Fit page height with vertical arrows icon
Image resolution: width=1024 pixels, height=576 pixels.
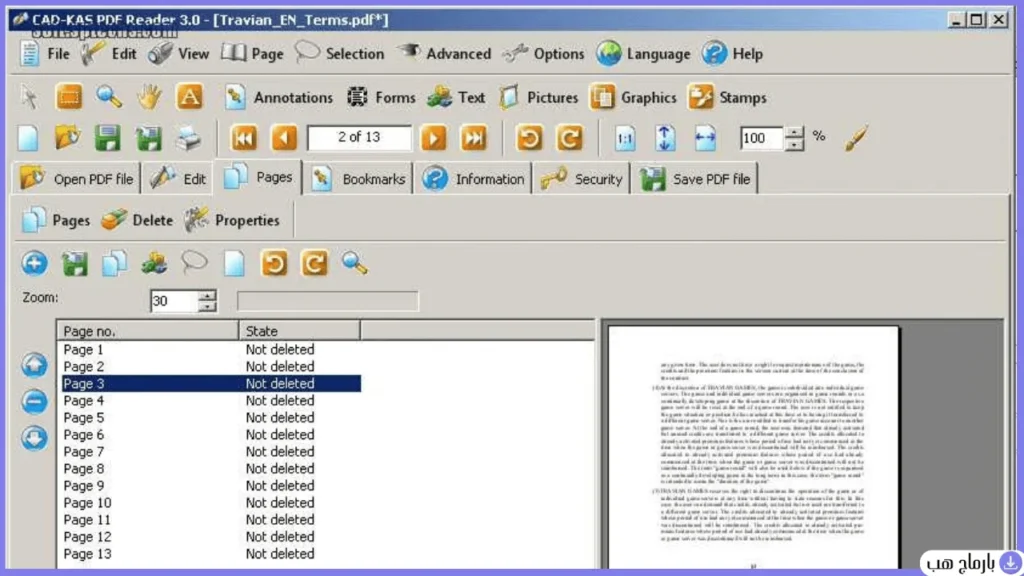click(x=665, y=138)
